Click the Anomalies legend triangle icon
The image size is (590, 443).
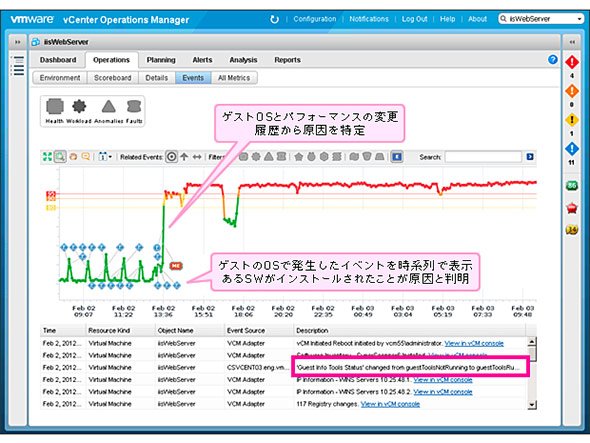coord(109,107)
